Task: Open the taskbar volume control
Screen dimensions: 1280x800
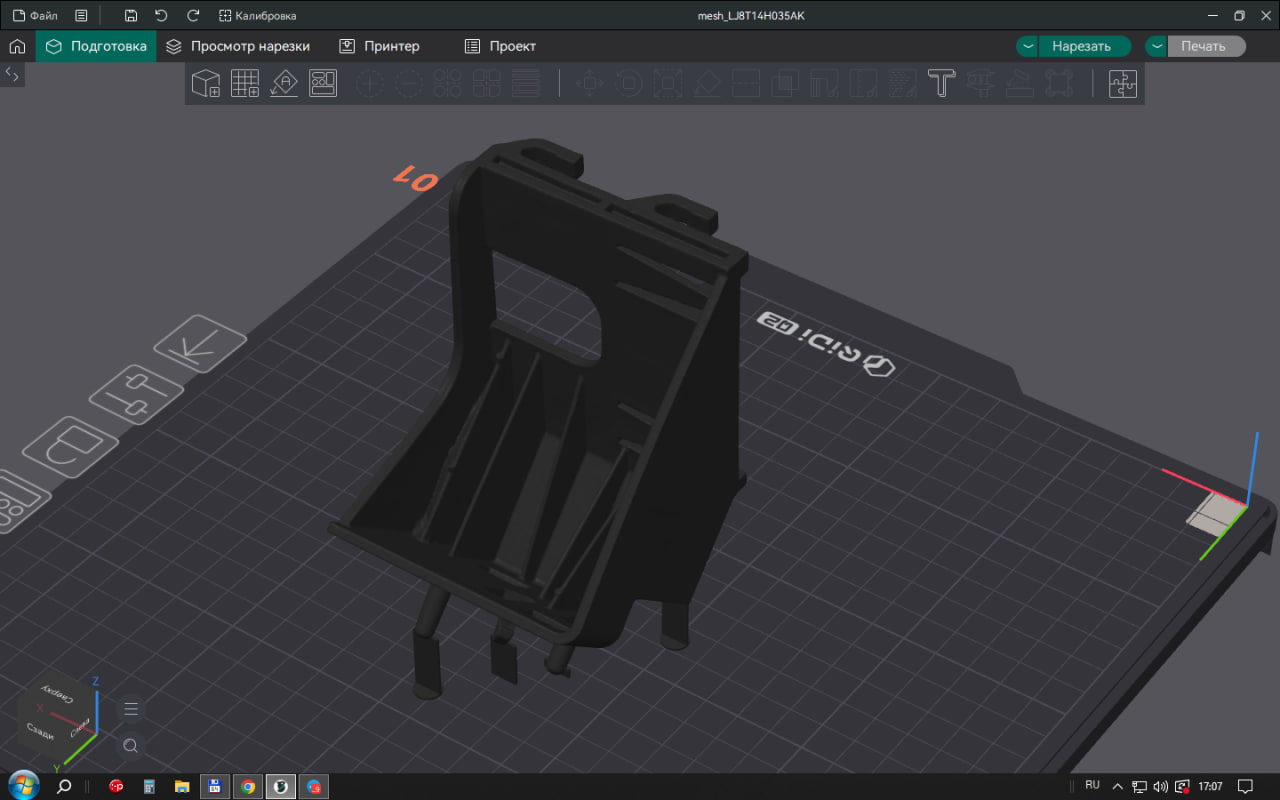Action: pos(1161,786)
